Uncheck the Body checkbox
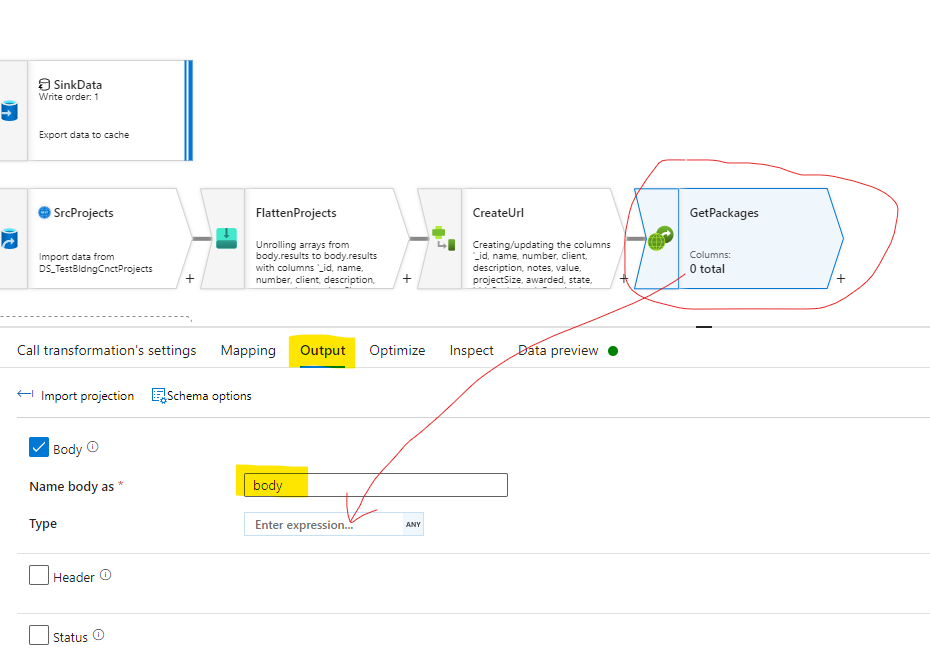 click(x=39, y=447)
